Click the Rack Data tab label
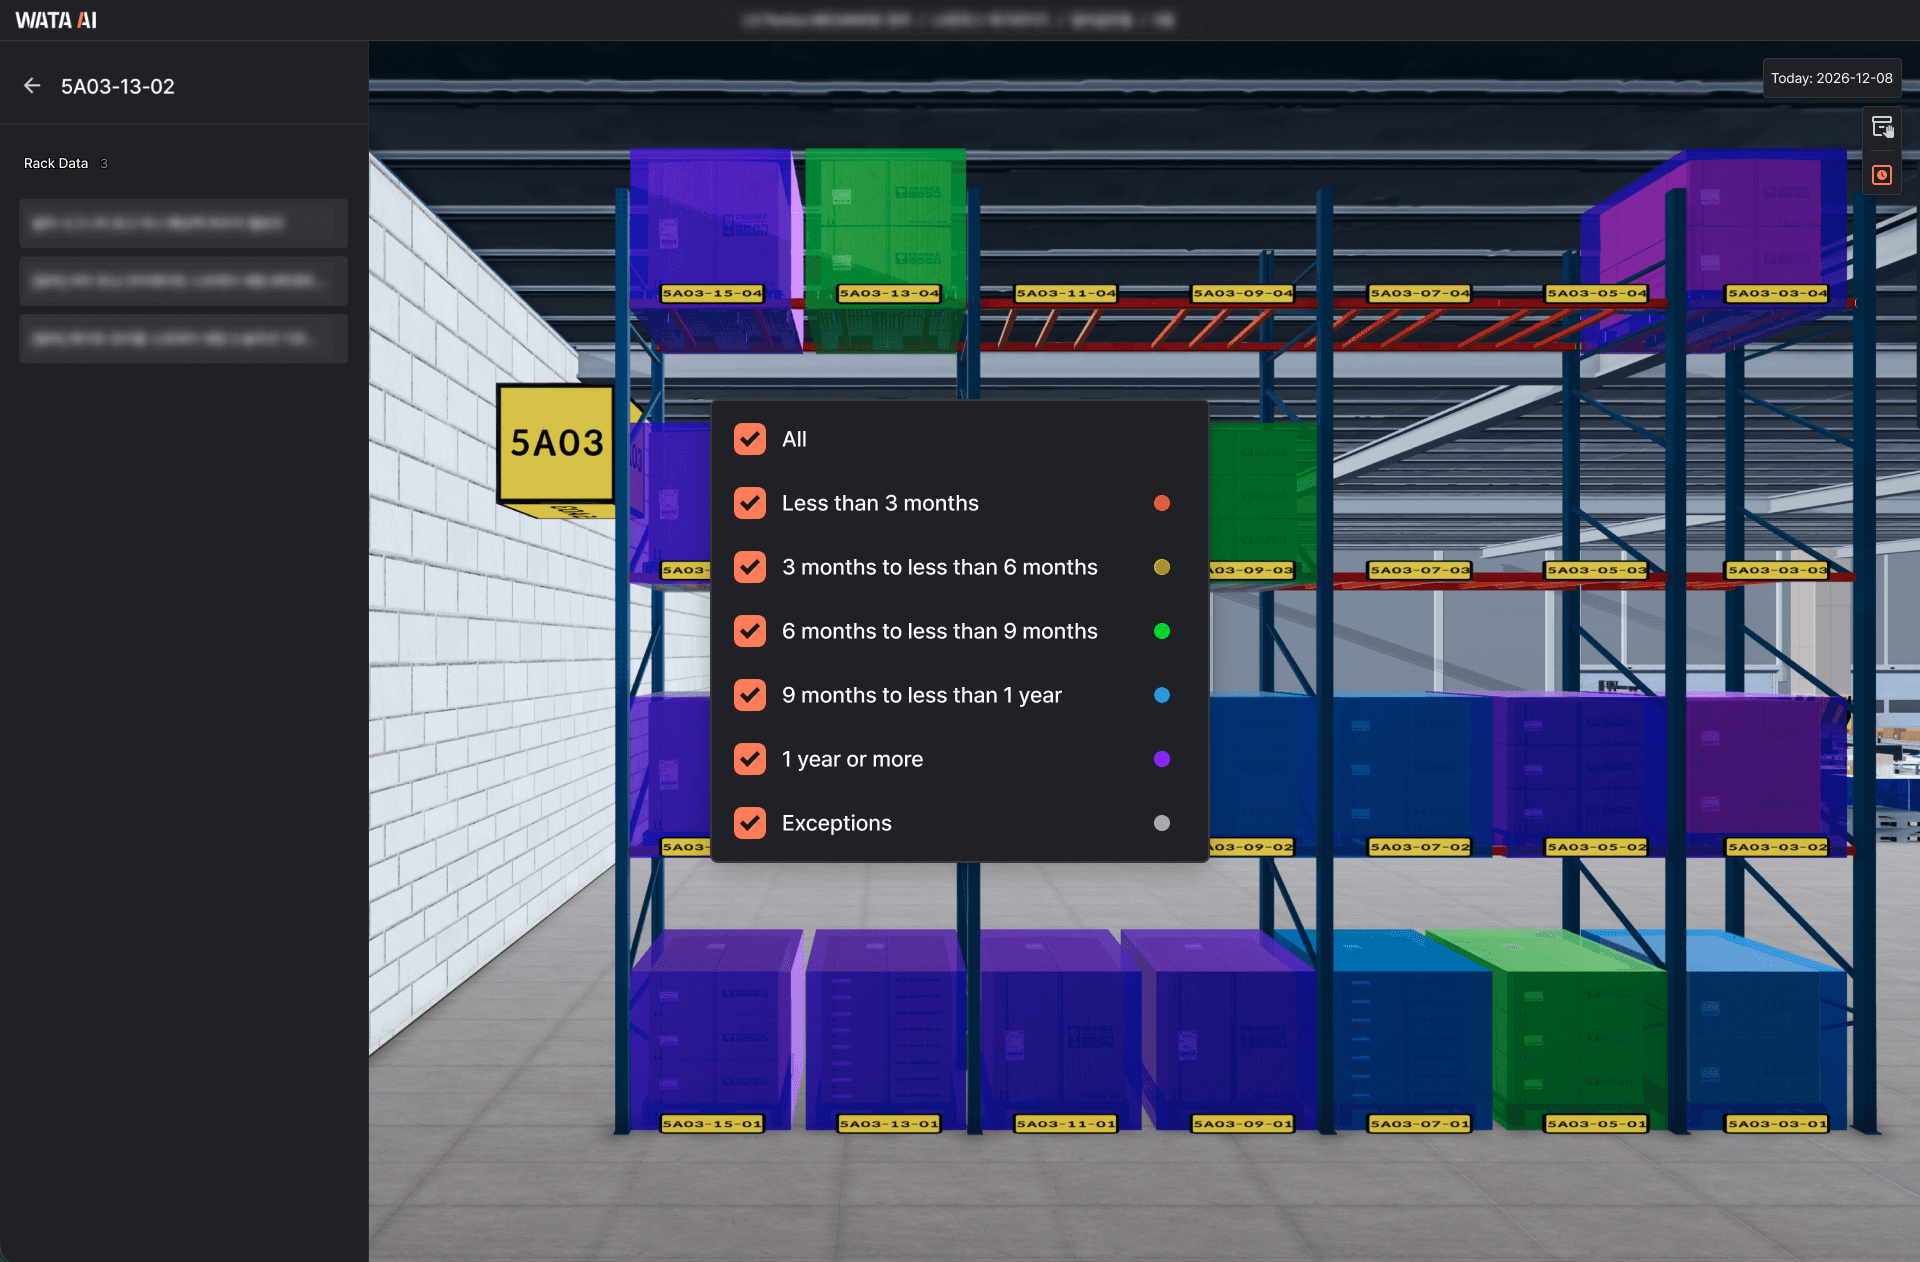This screenshot has height=1262, width=1920. 56,163
